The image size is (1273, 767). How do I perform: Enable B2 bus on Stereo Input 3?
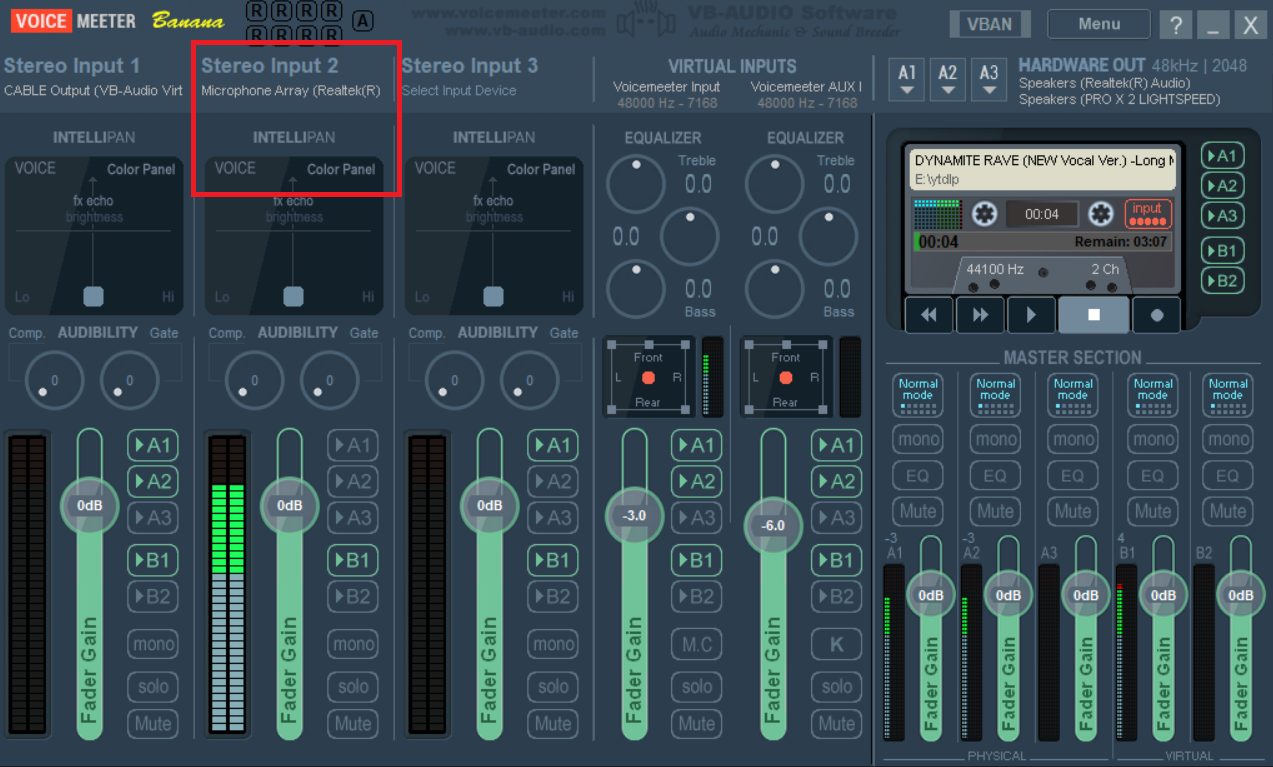pos(552,597)
